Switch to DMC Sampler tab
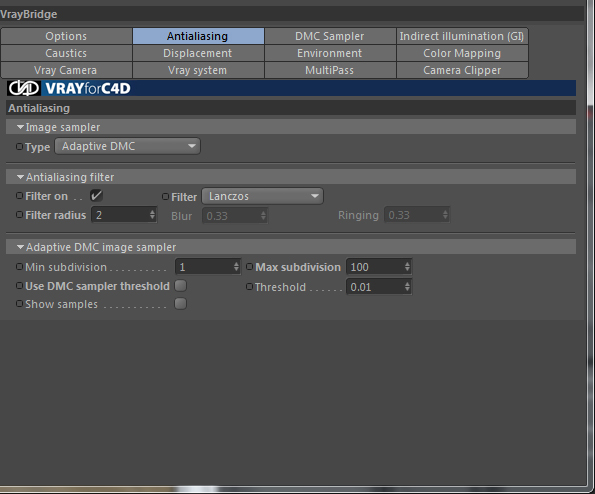This screenshot has height=494, width=595. point(329,36)
